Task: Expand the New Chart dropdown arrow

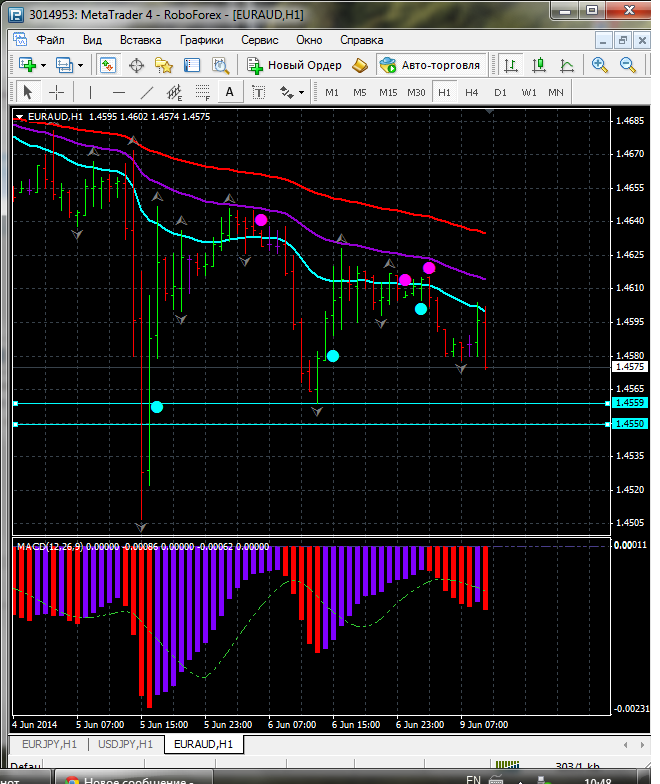Action: [44, 66]
